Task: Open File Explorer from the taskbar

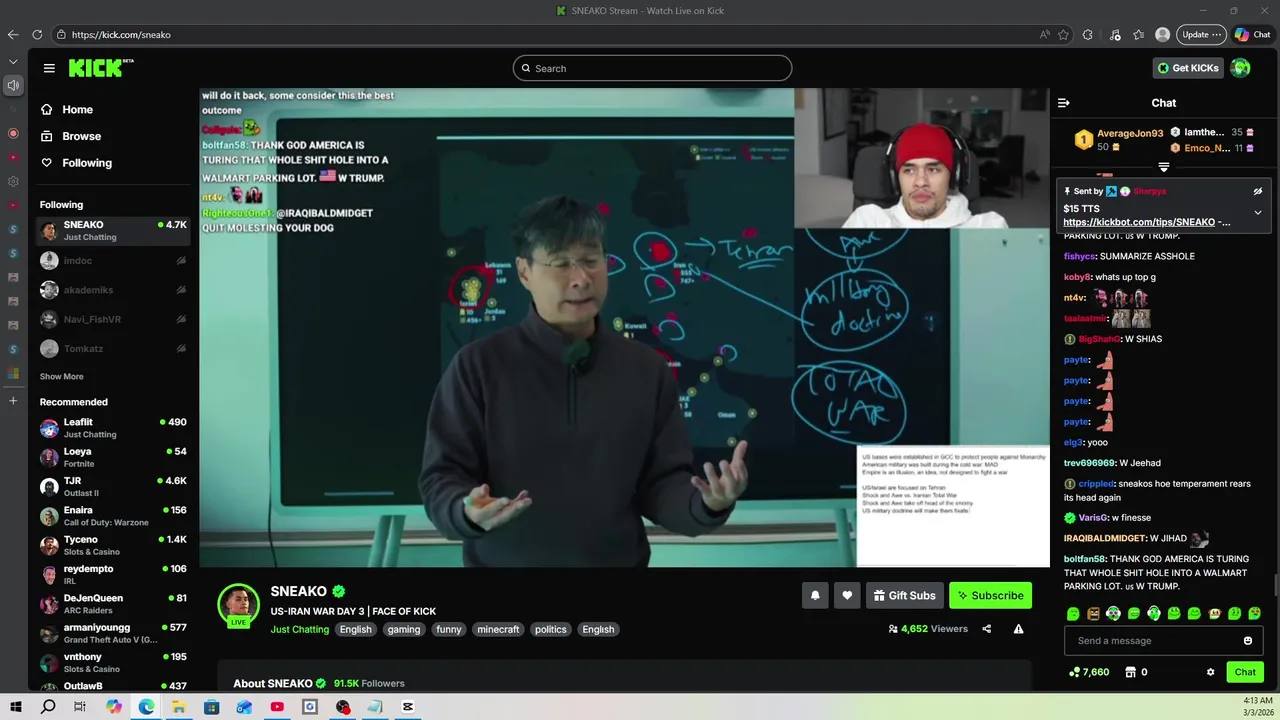Action: (x=179, y=707)
